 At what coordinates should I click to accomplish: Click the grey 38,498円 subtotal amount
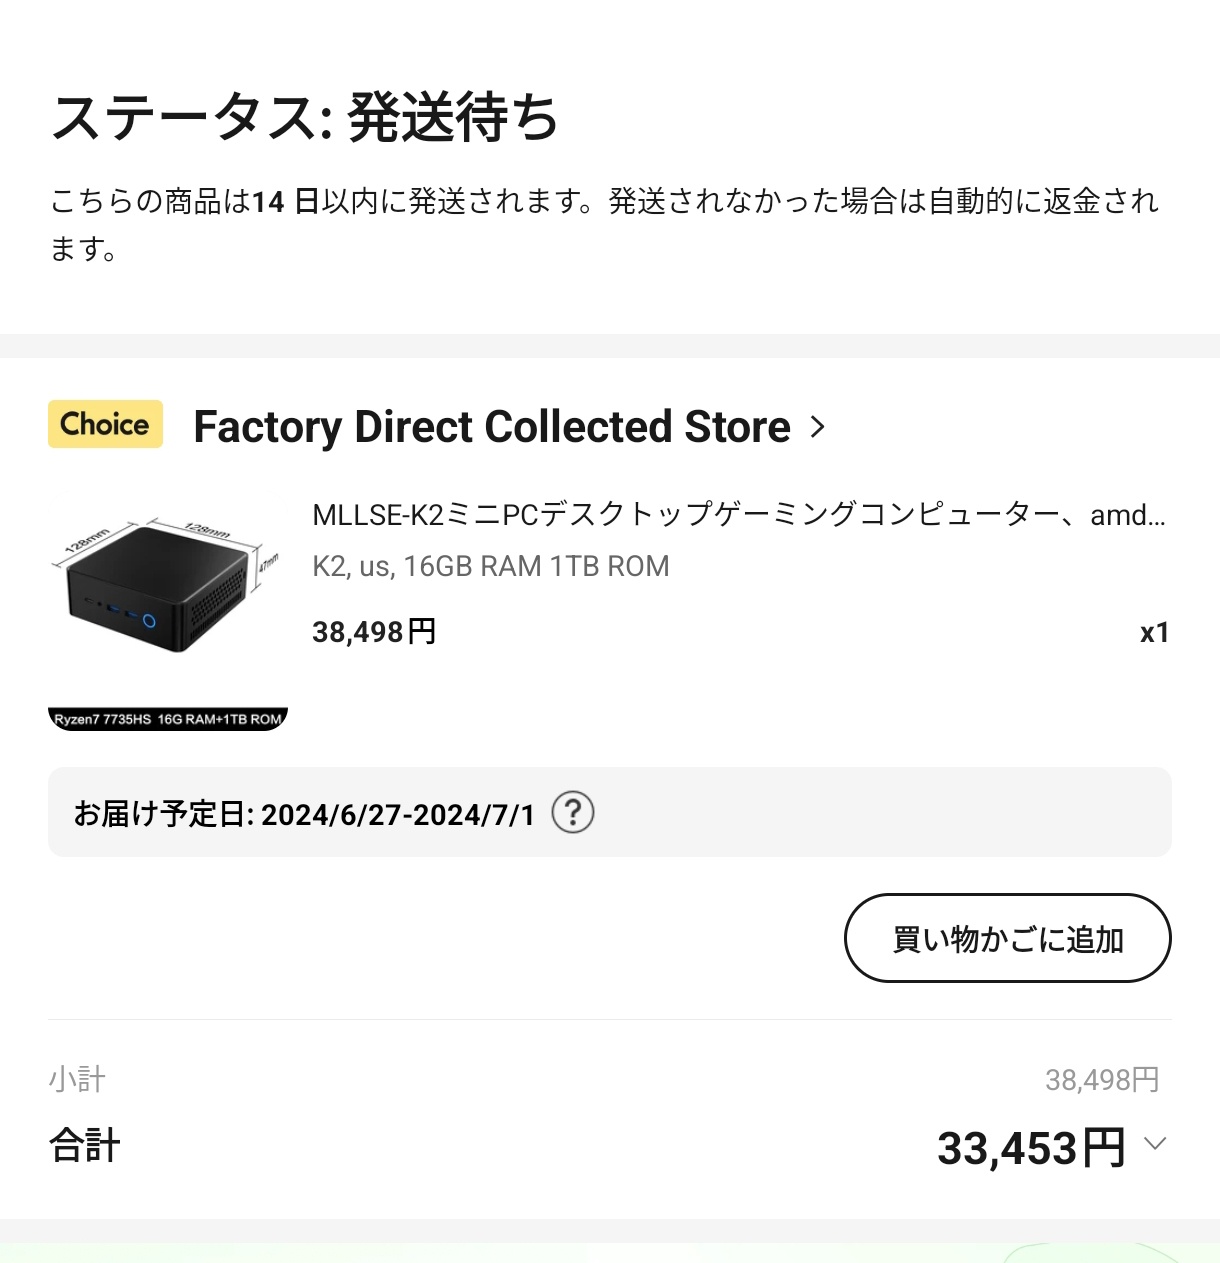pyautogui.click(x=1102, y=1080)
